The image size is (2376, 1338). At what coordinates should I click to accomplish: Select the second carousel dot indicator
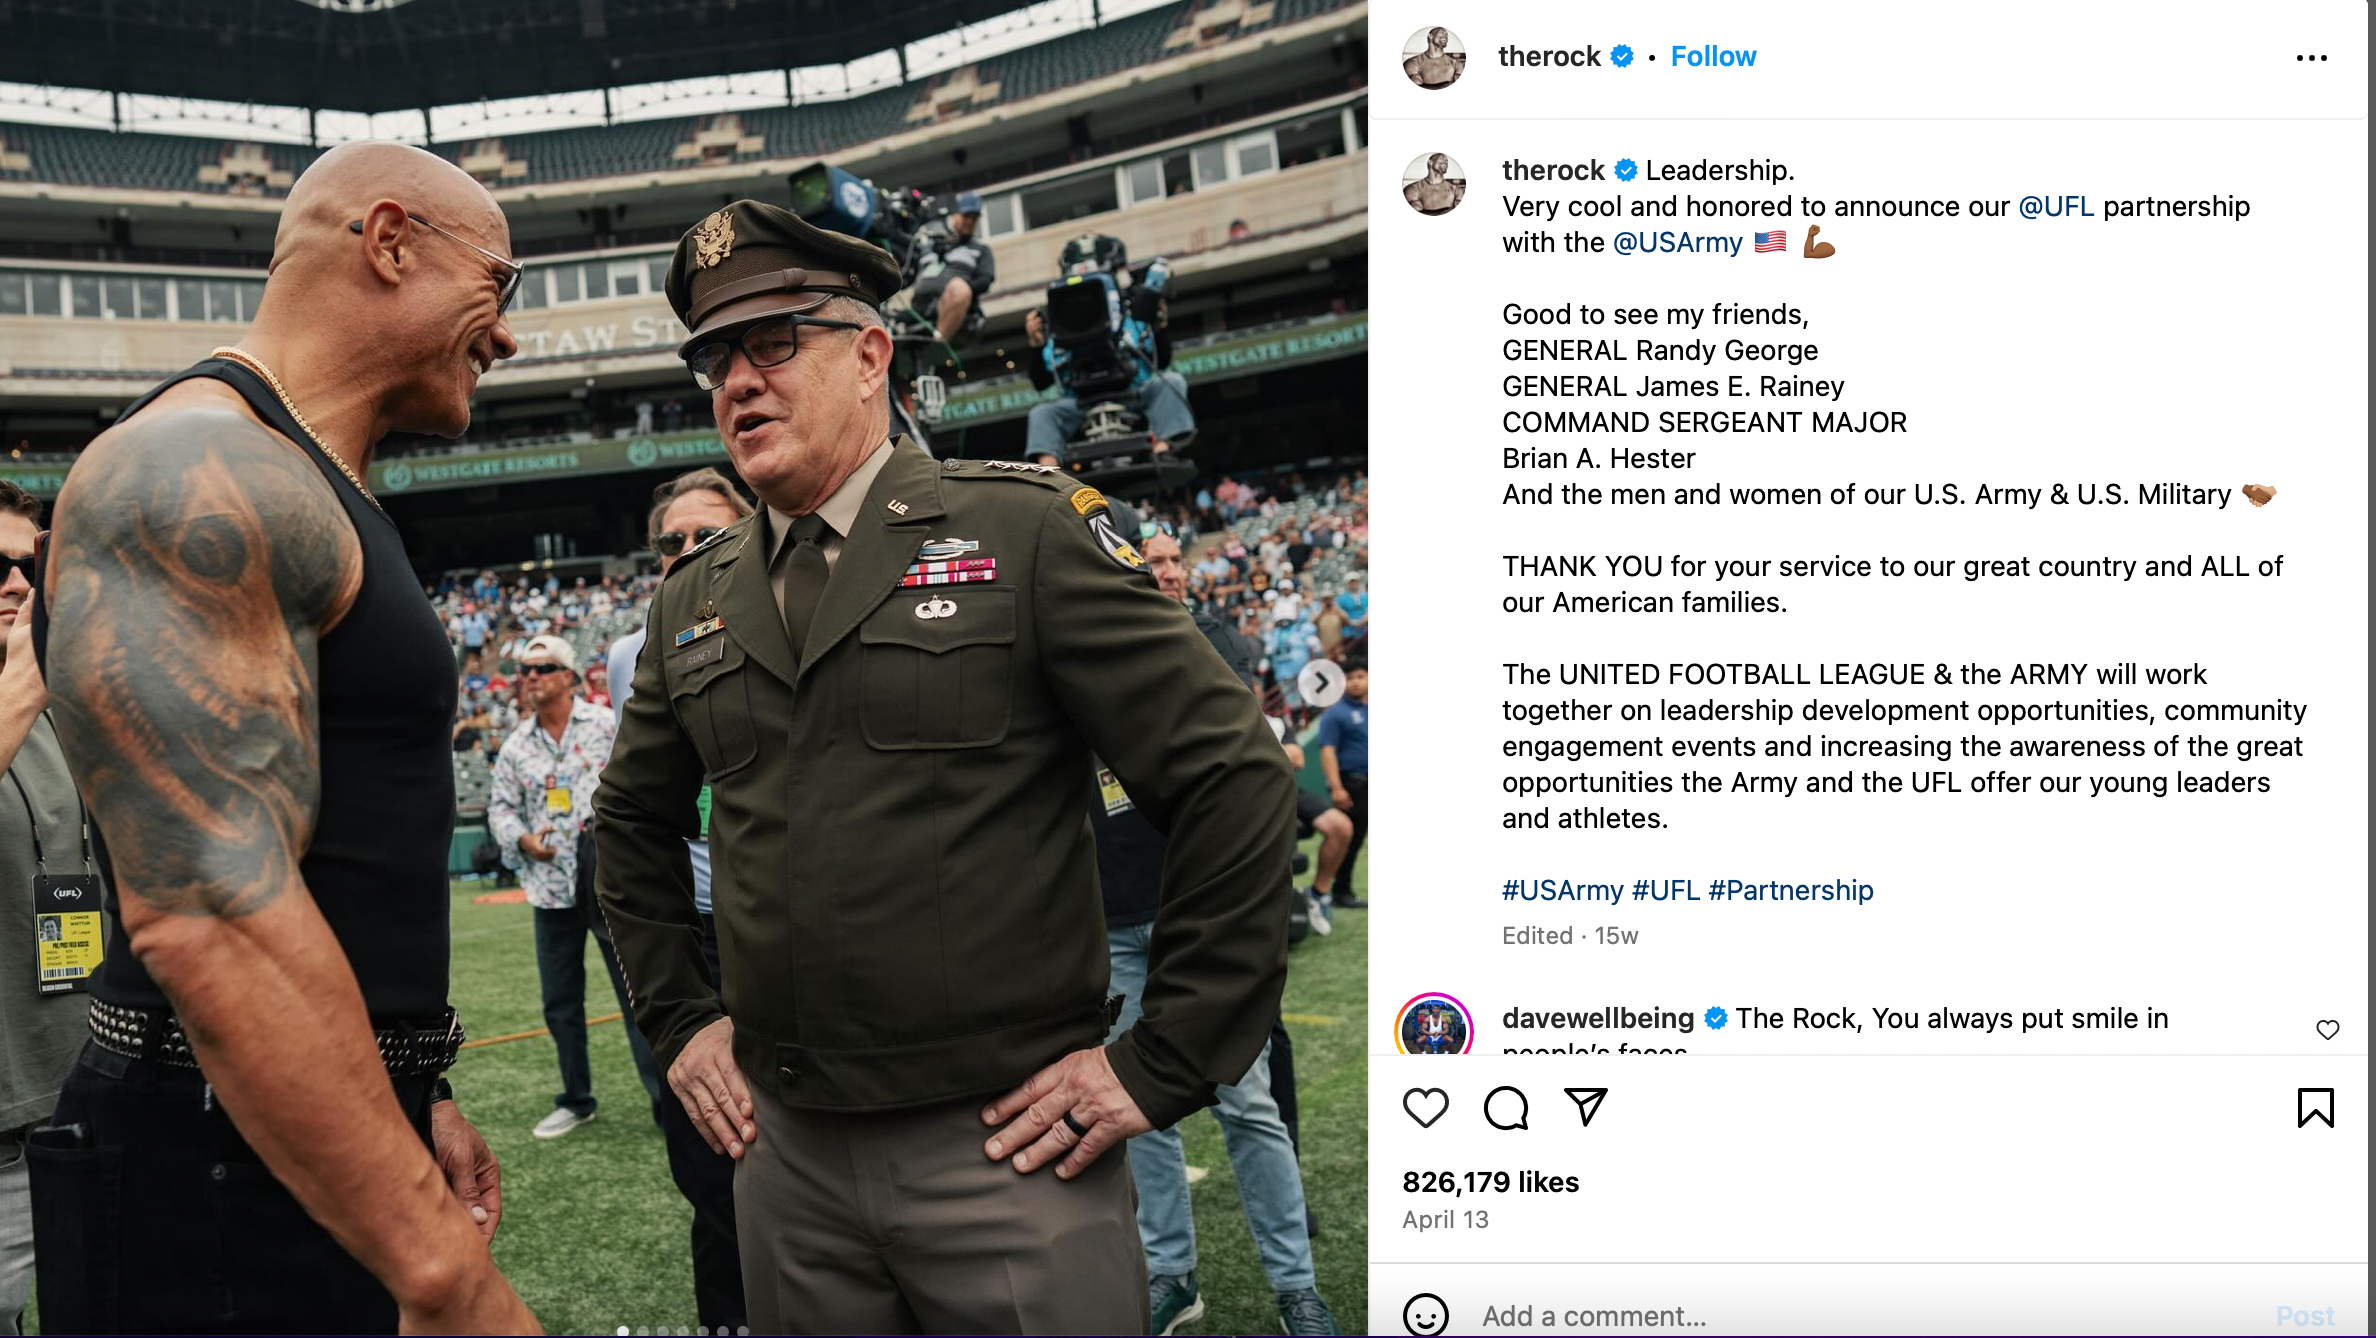point(643,1331)
